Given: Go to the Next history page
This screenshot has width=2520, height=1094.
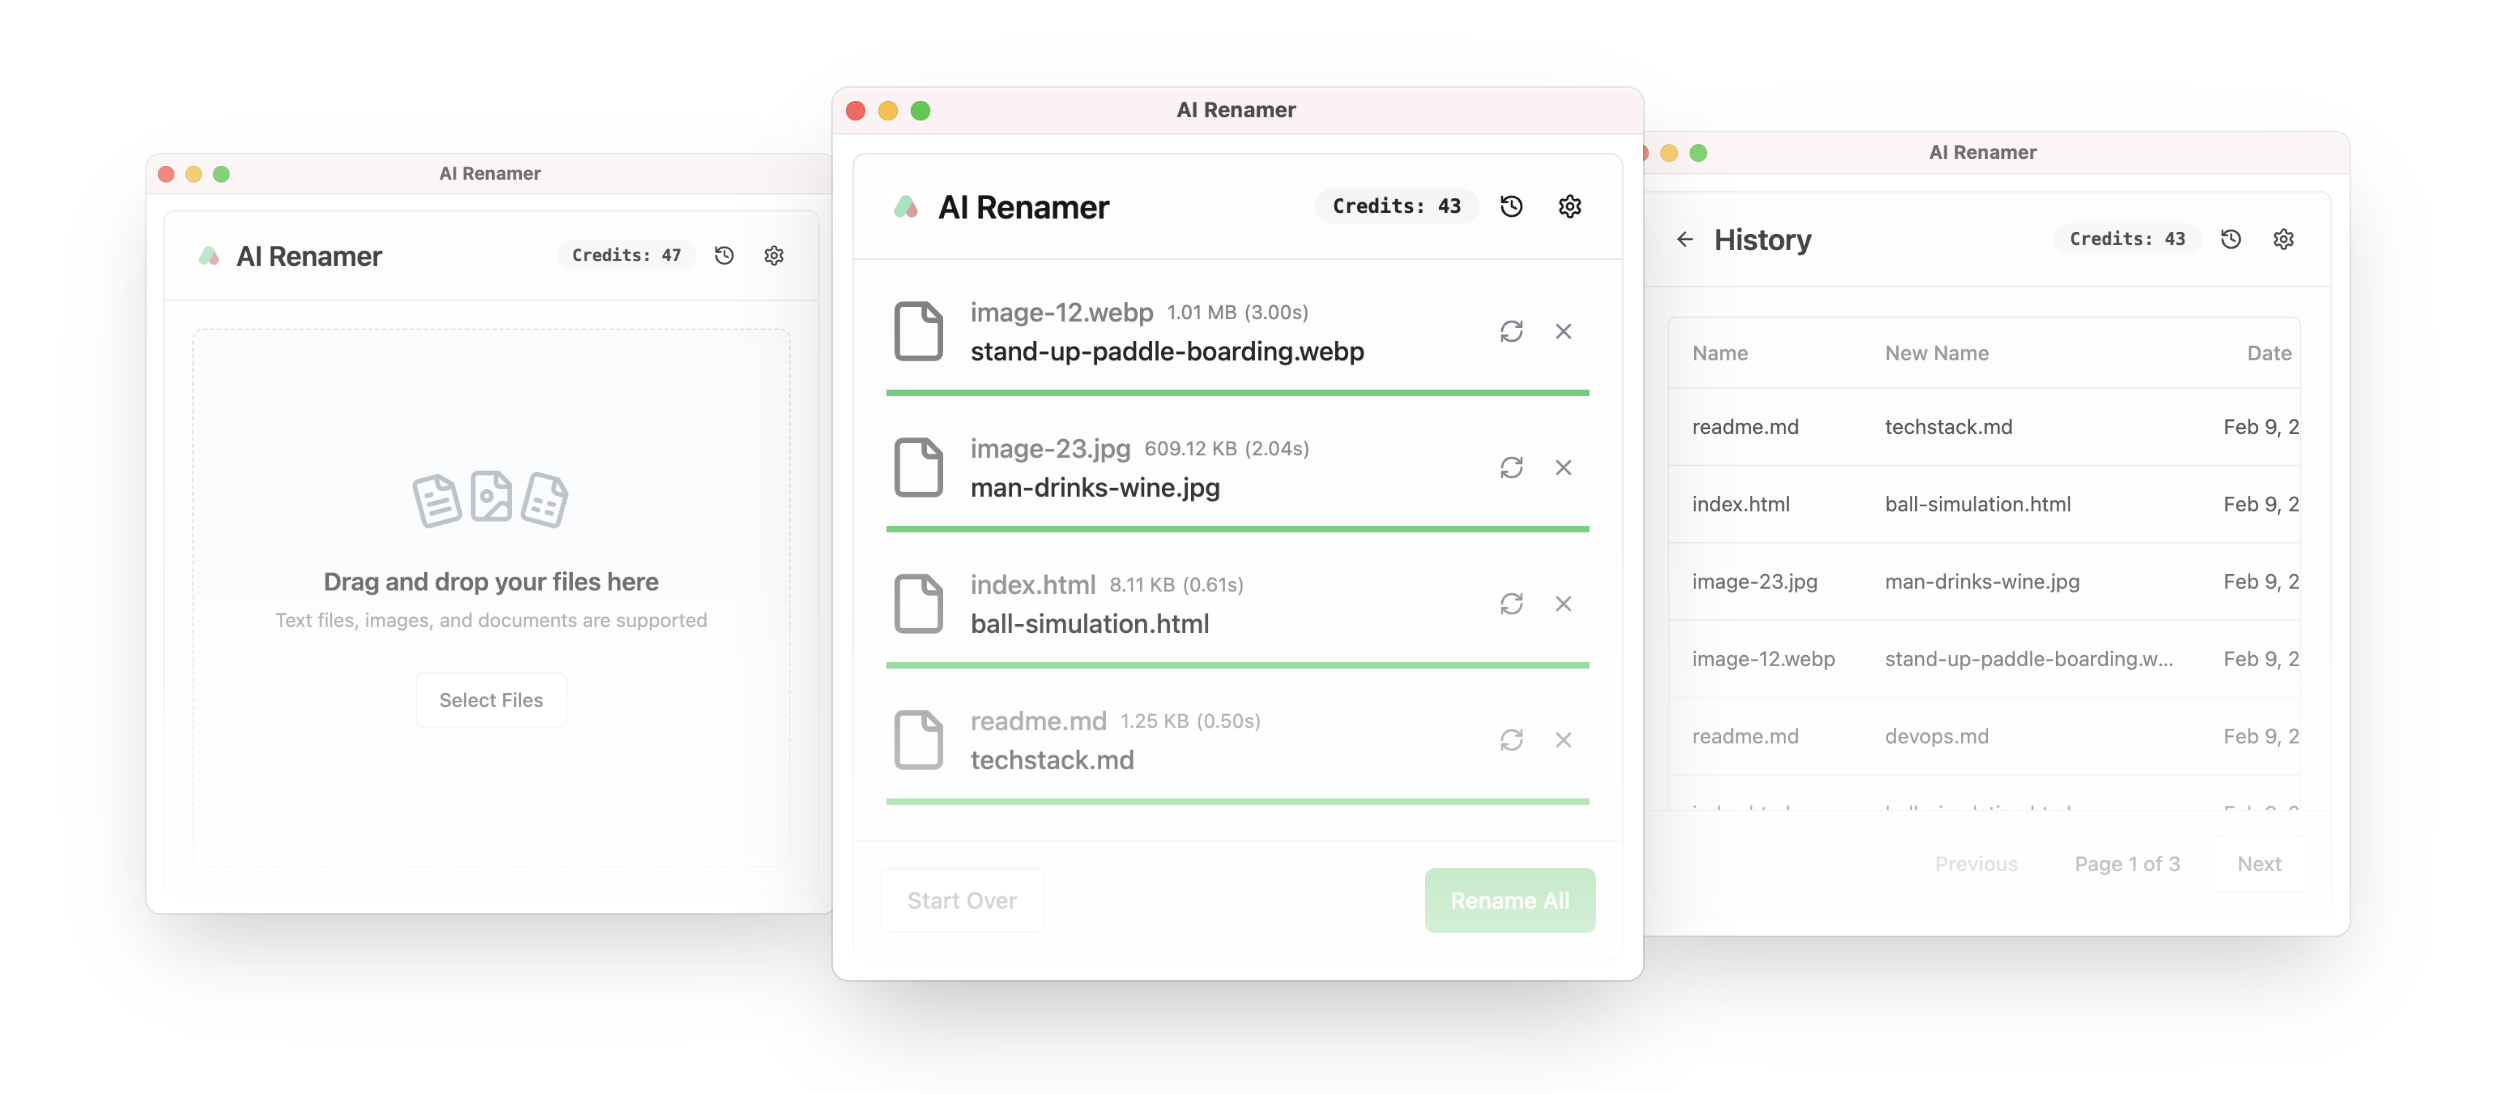Looking at the screenshot, I should pyautogui.click(x=2260, y=863).
